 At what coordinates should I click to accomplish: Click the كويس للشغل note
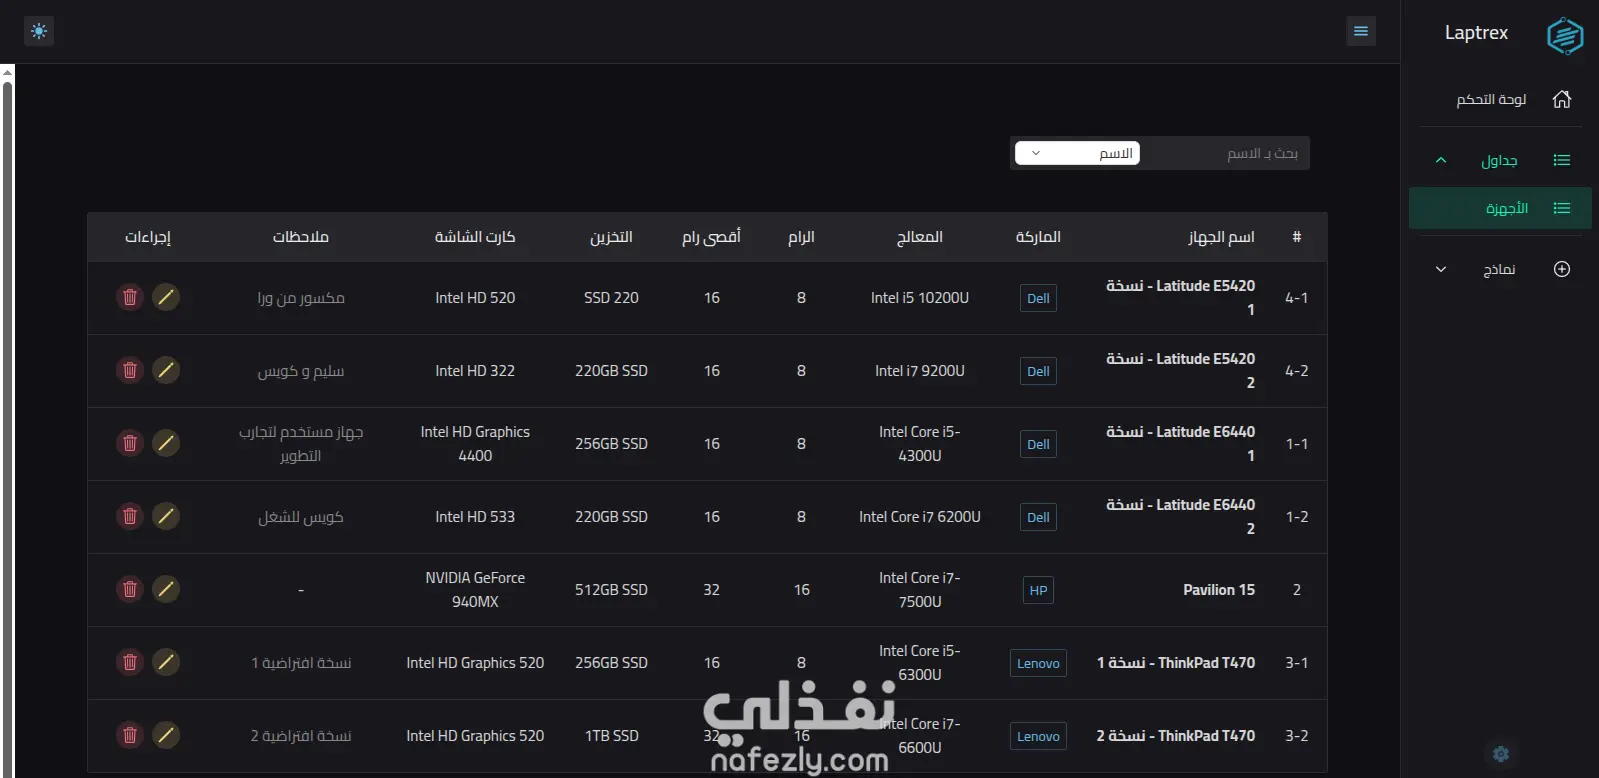click(301, 517)
